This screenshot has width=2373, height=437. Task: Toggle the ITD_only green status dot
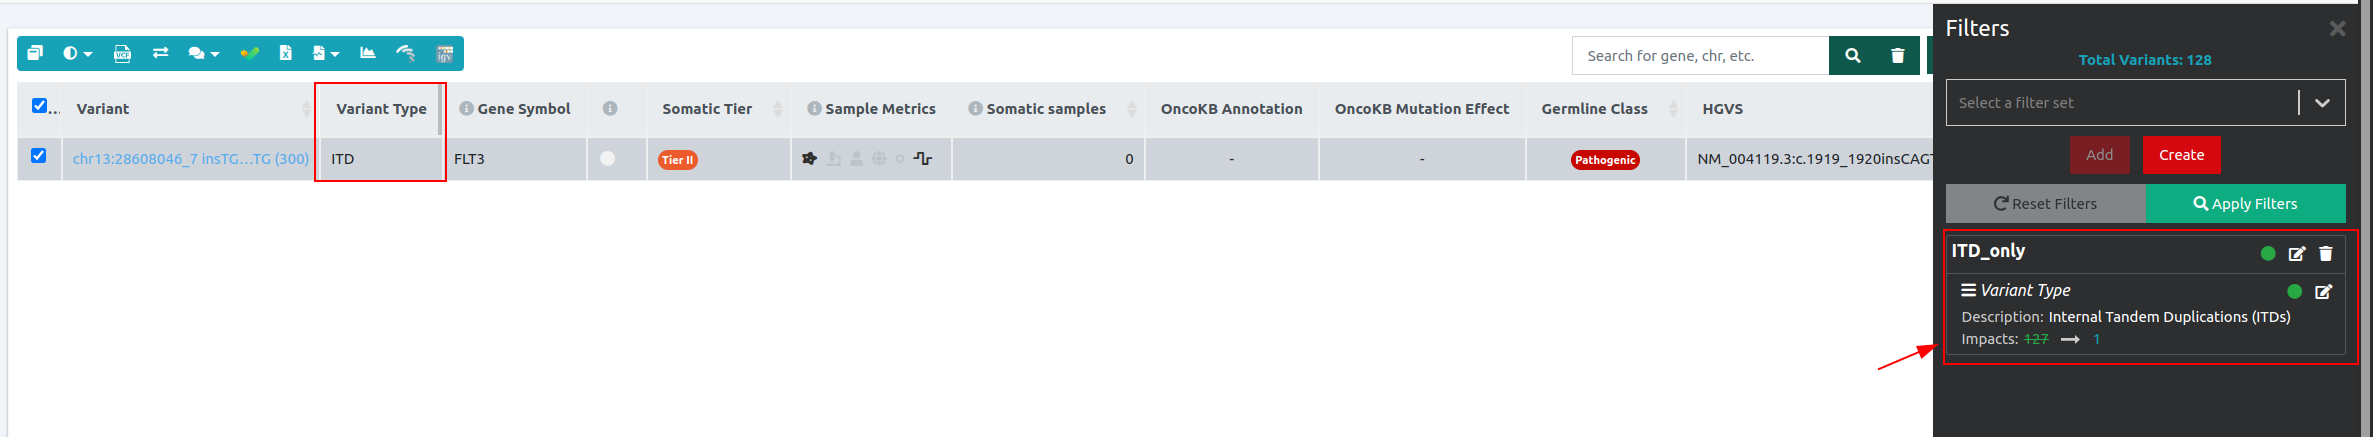coord(2268,254)
